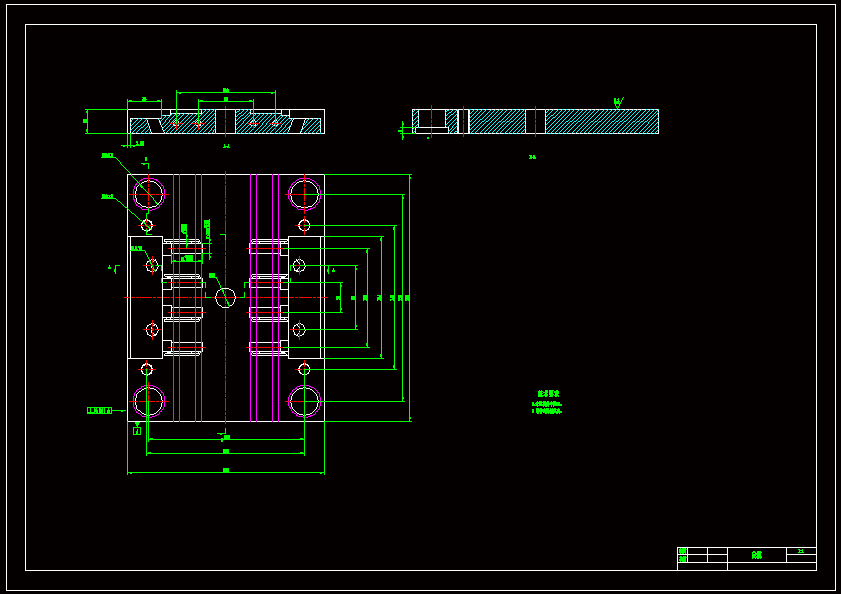Select the large hatched area of the right section view
This screenshot has height=594, width=841.
(602, 121)
